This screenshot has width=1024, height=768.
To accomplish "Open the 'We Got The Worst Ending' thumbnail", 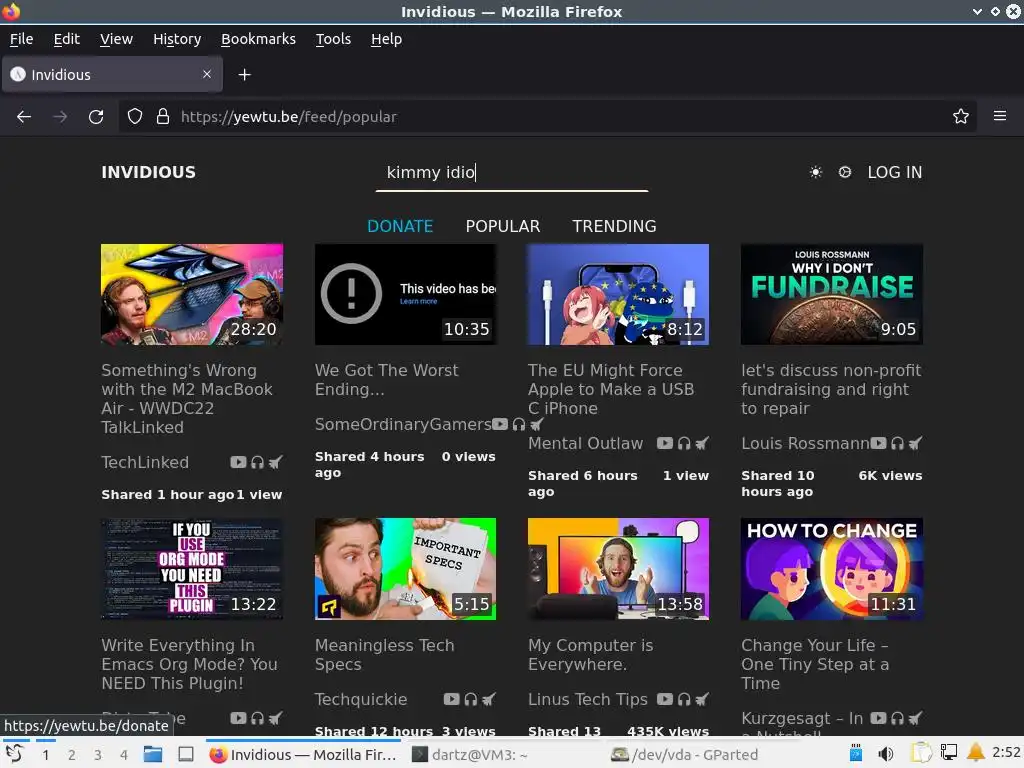I will click(x=406, y=295).
